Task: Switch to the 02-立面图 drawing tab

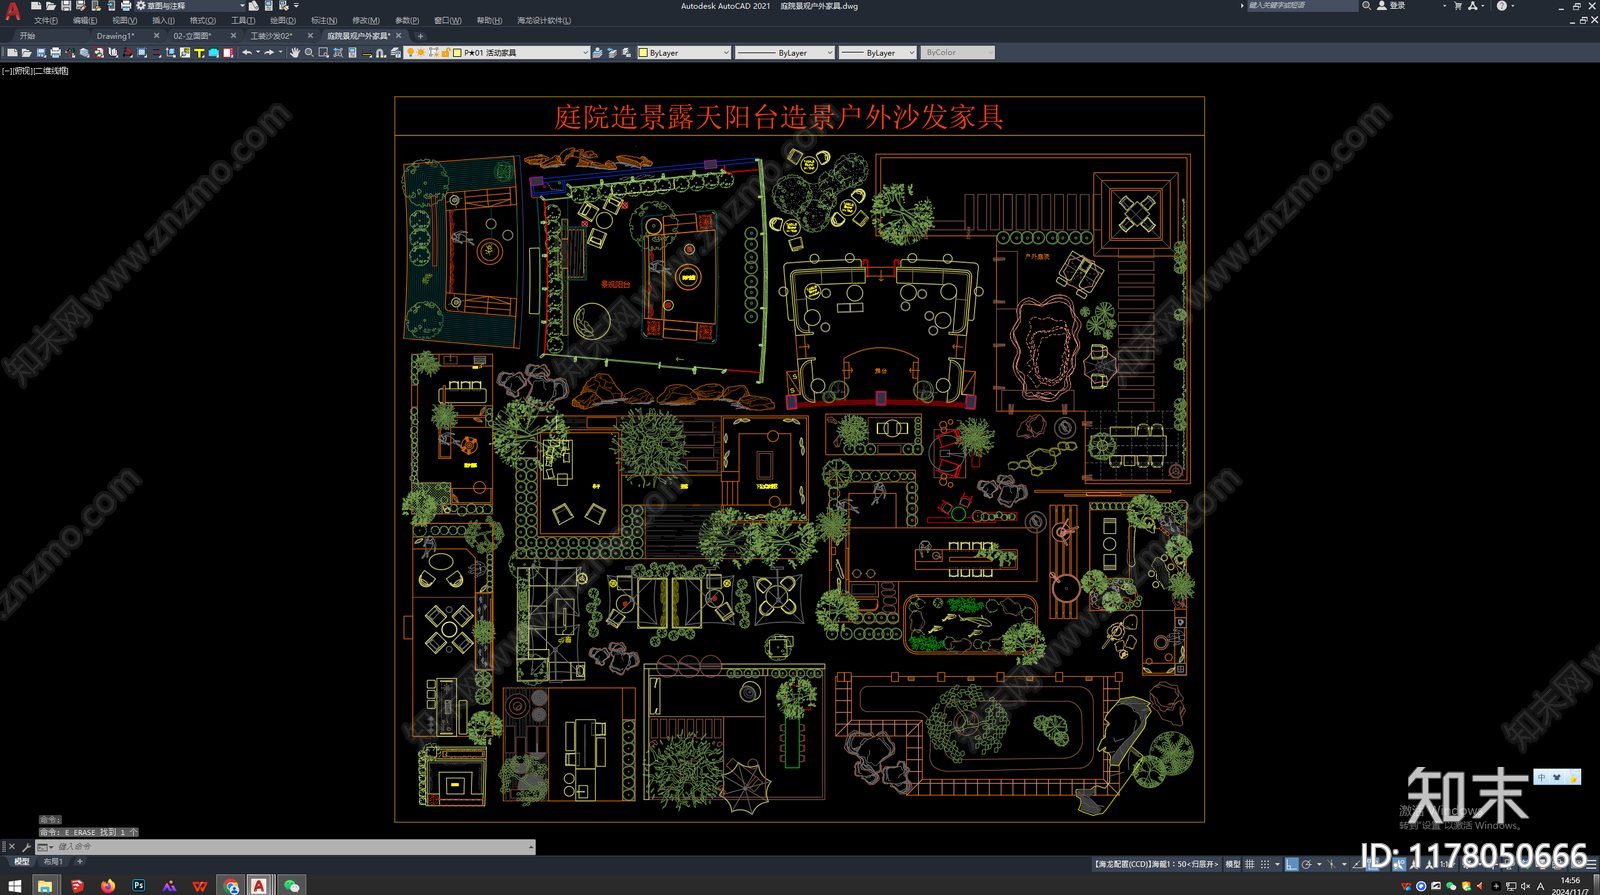Action: 192,36
